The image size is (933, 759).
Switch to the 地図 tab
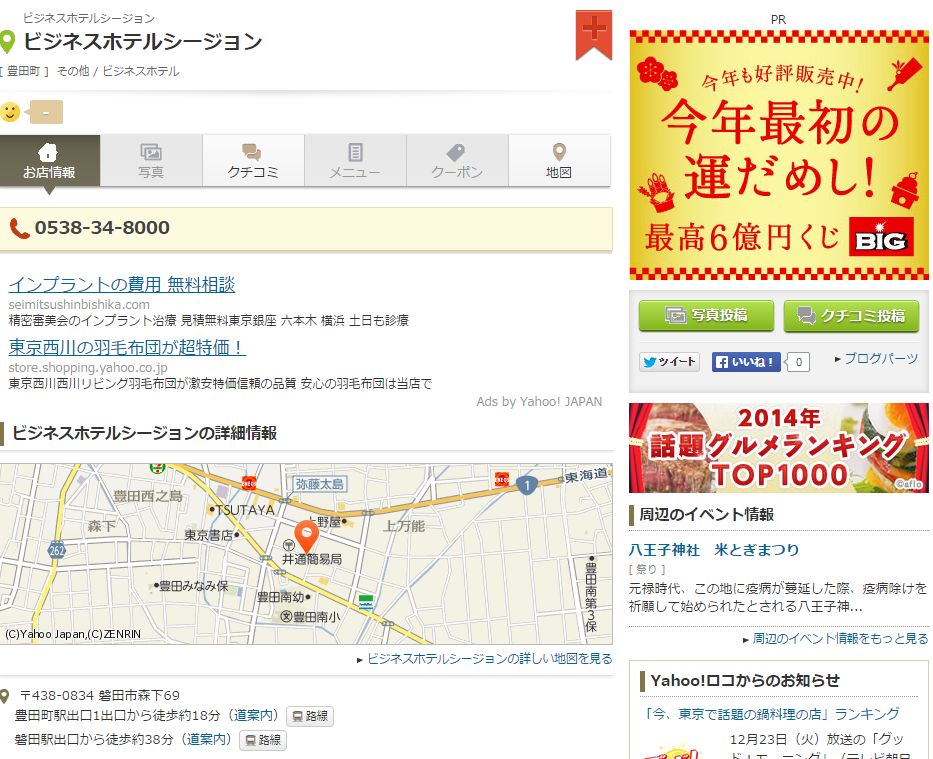(559, 161)
